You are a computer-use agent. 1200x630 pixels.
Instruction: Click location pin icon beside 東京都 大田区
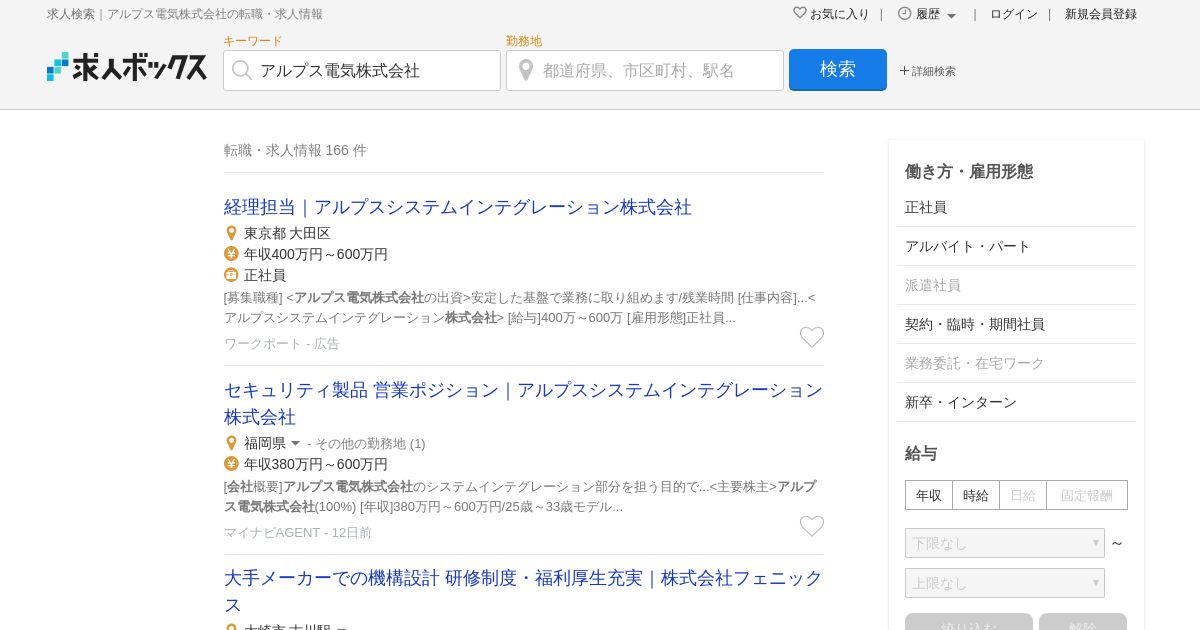coord(231,233)
